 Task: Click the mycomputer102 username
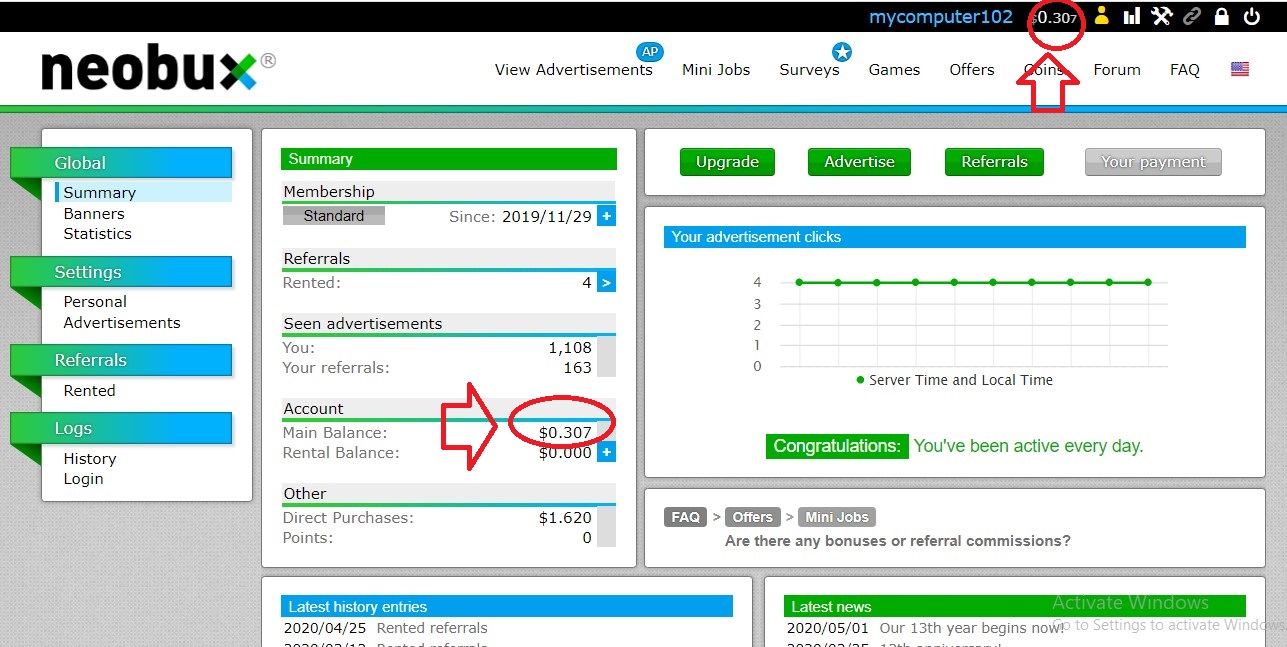pyautogui.click(x=941, y=17)
